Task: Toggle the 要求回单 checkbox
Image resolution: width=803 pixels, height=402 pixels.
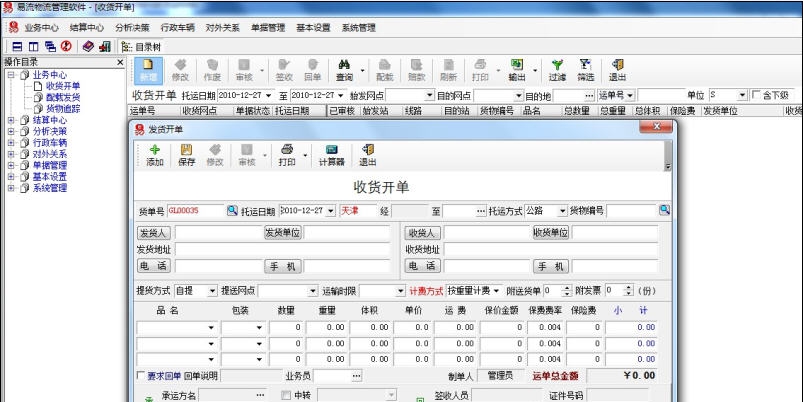Action: click(x=141, y=376)
